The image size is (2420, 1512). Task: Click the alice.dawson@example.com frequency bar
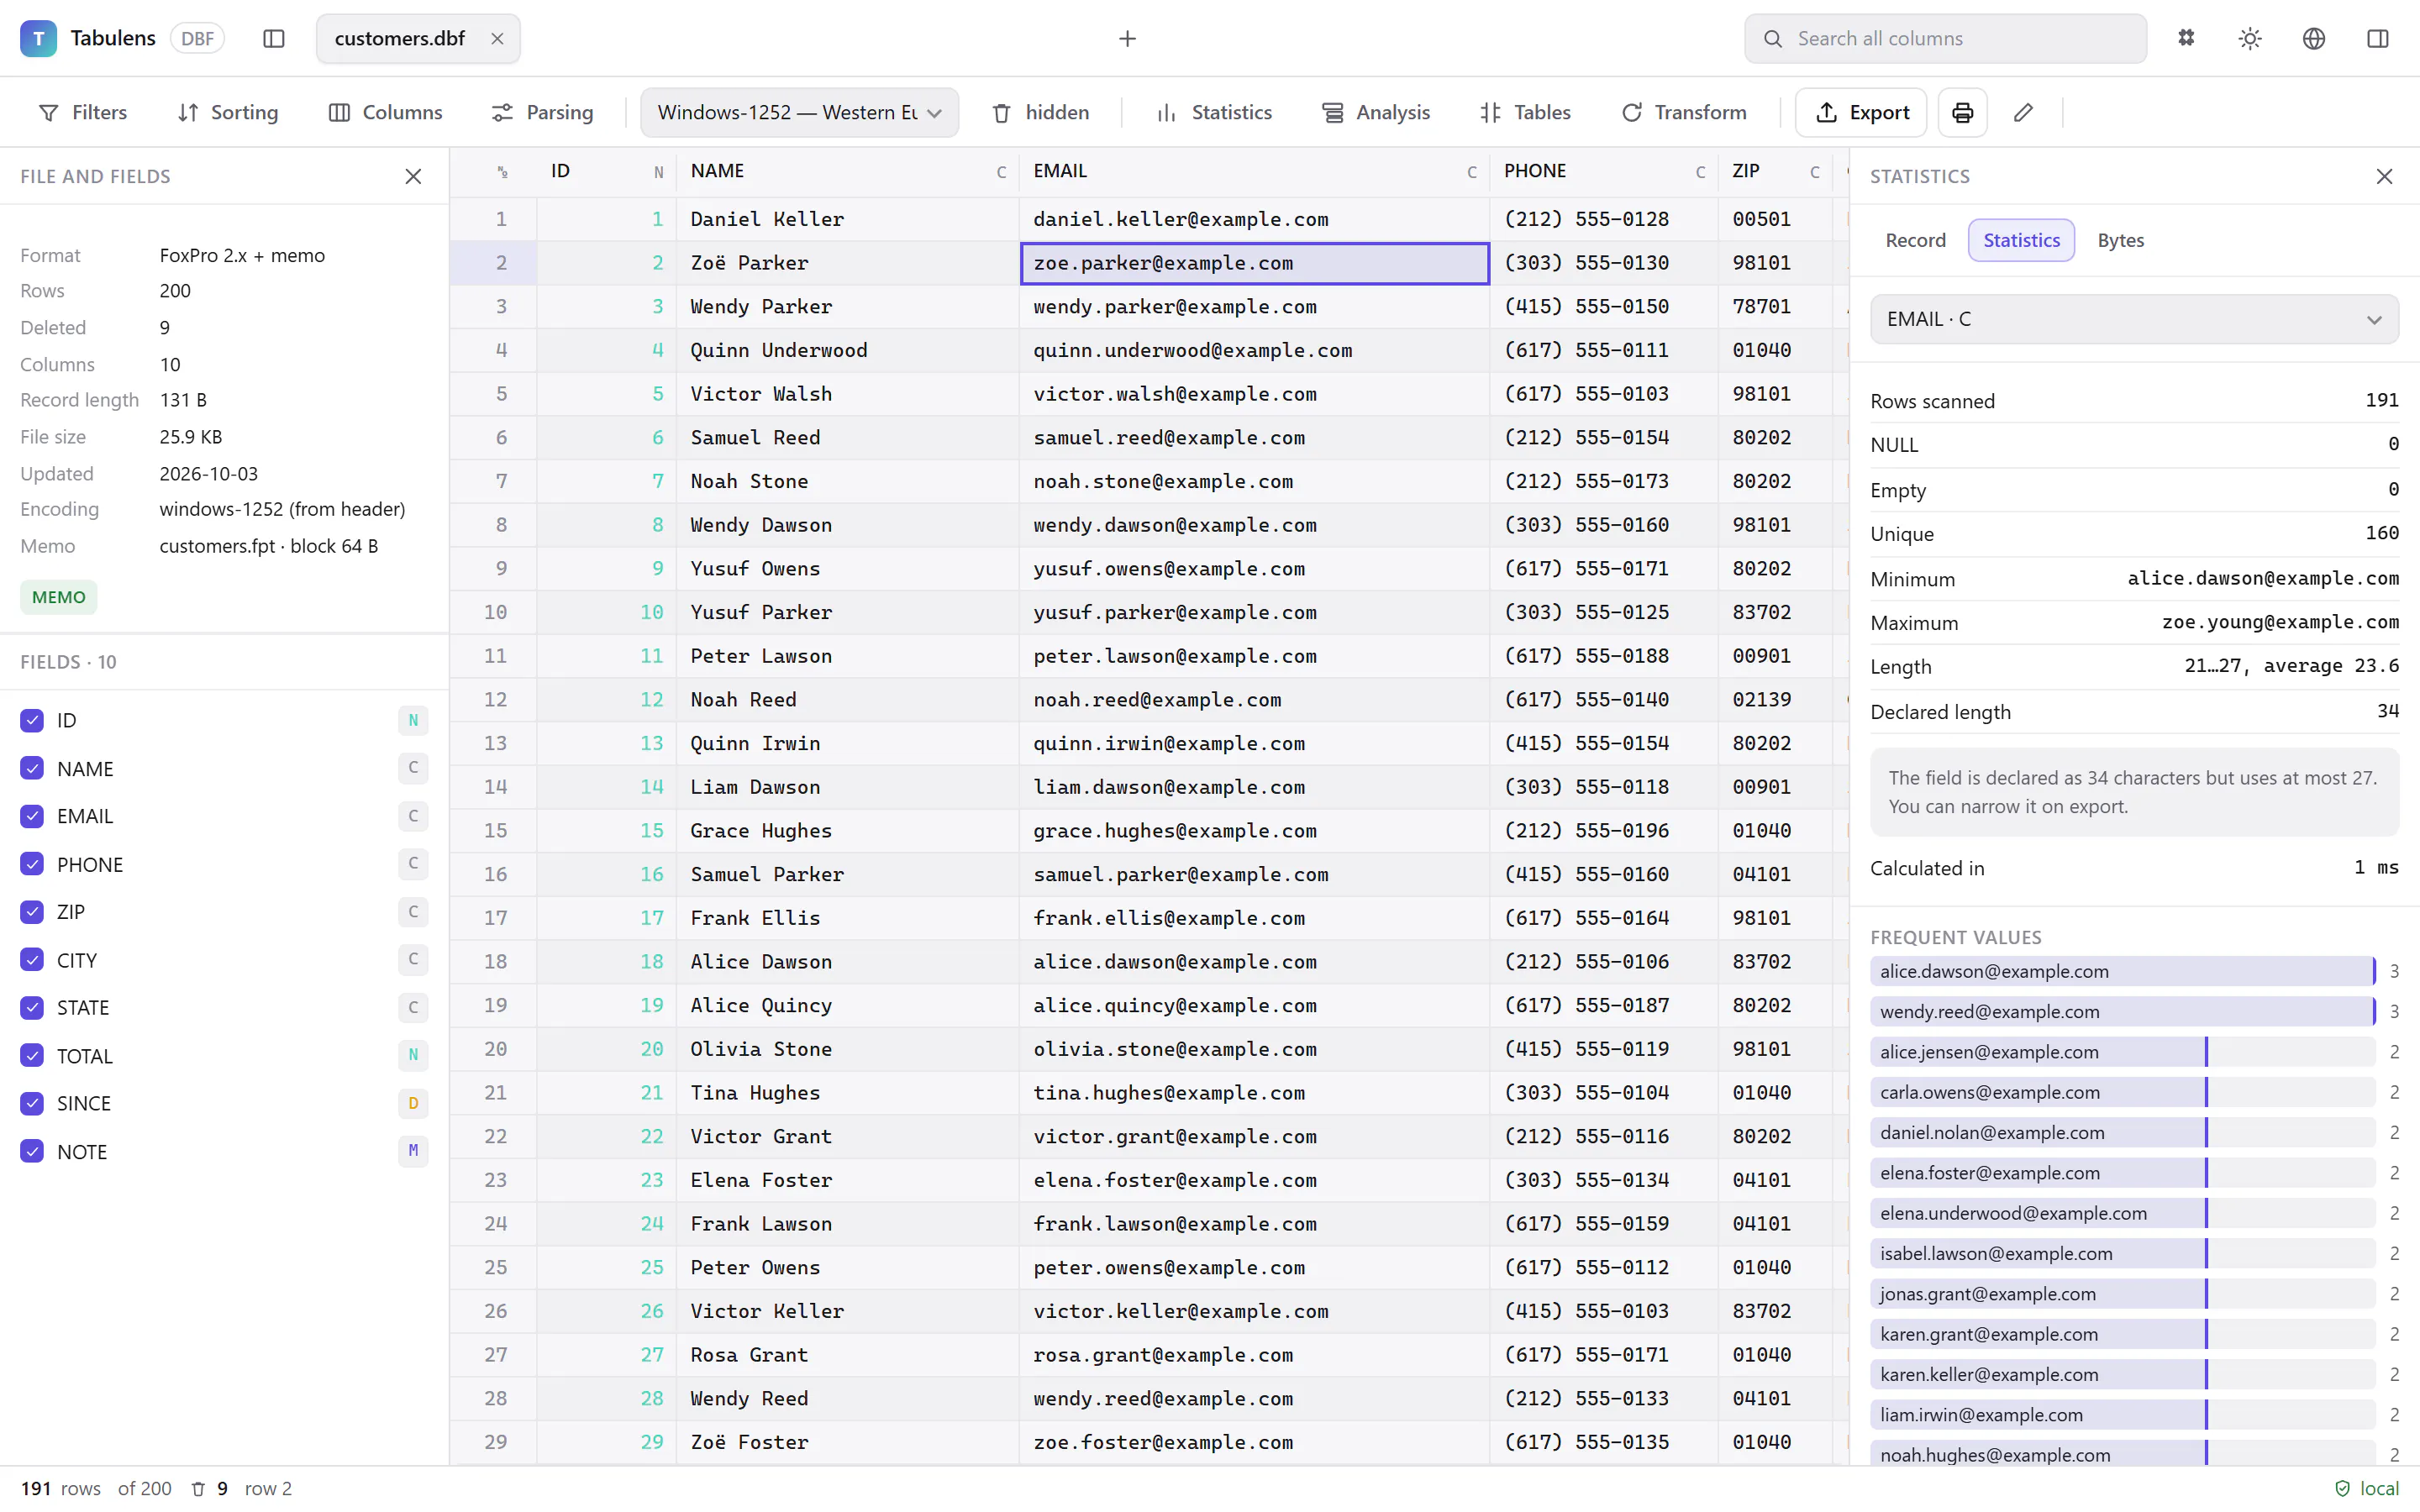tap(2123, 971)
